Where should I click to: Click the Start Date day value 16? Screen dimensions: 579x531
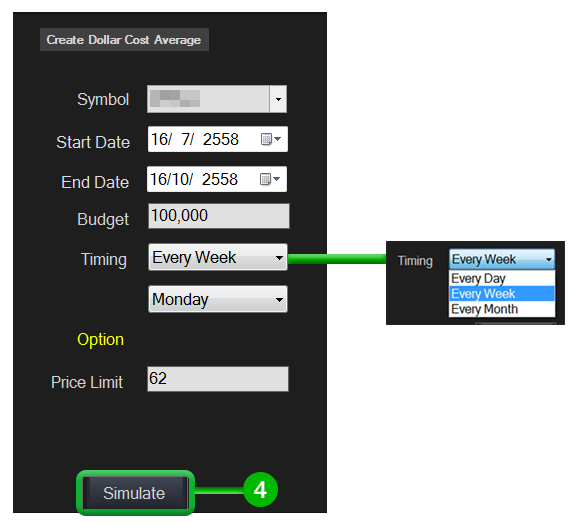point(161,139)
